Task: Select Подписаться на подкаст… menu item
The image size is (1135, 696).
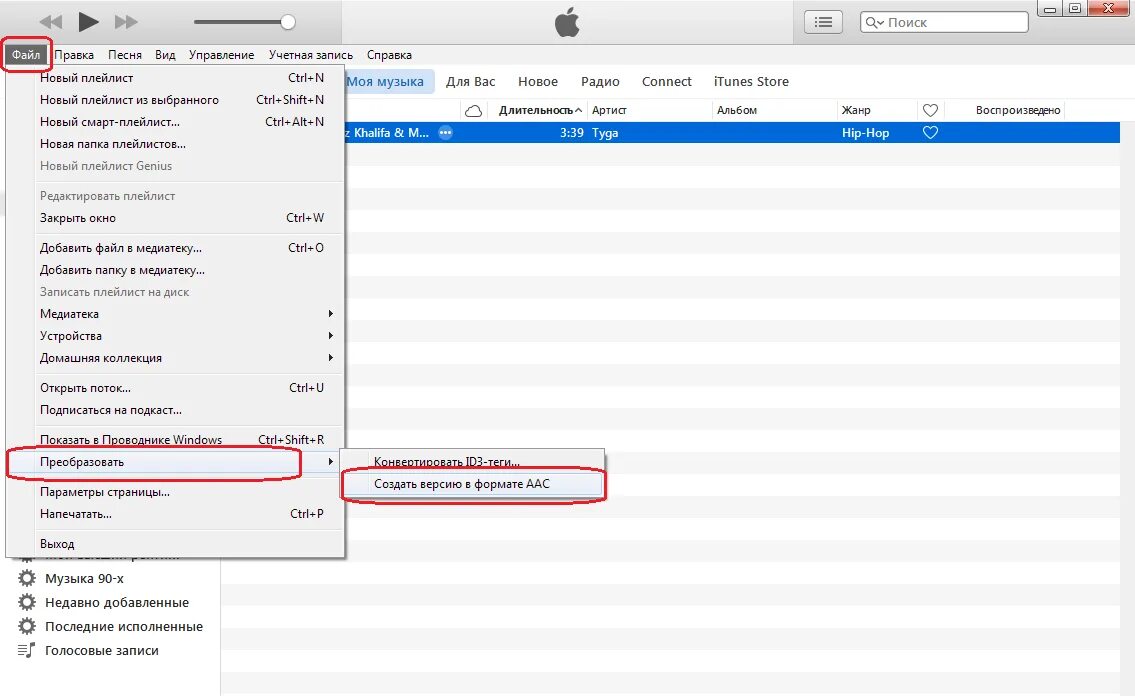Action: tap(174, 410)
